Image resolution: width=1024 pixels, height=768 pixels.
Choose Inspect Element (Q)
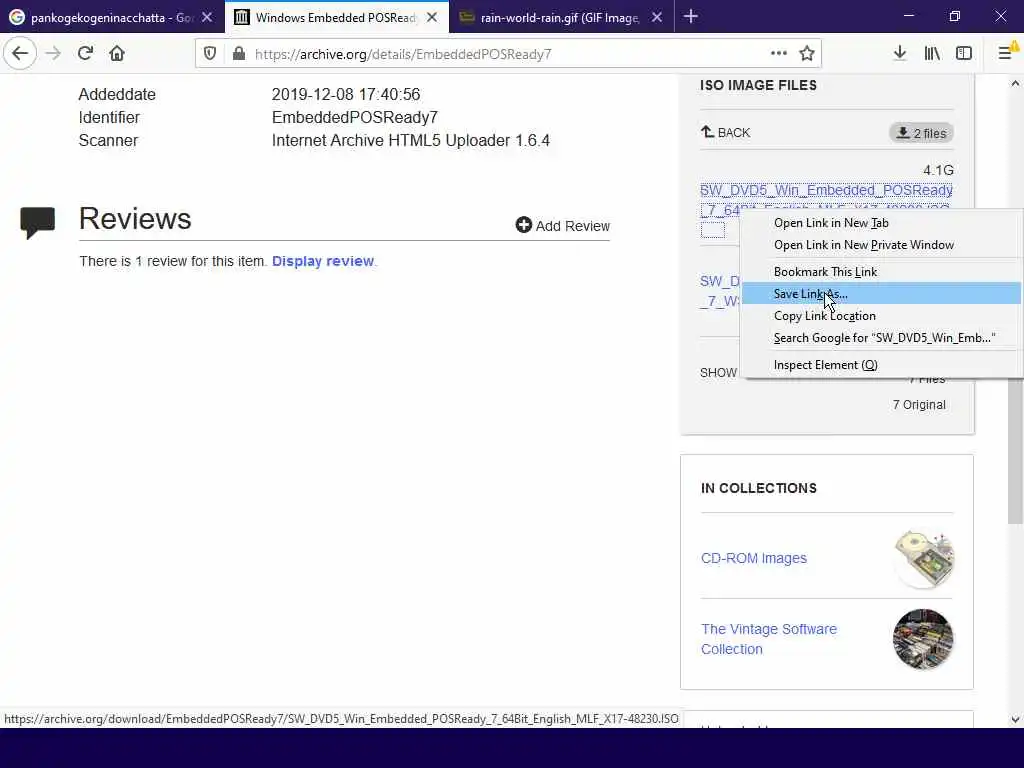882,365
